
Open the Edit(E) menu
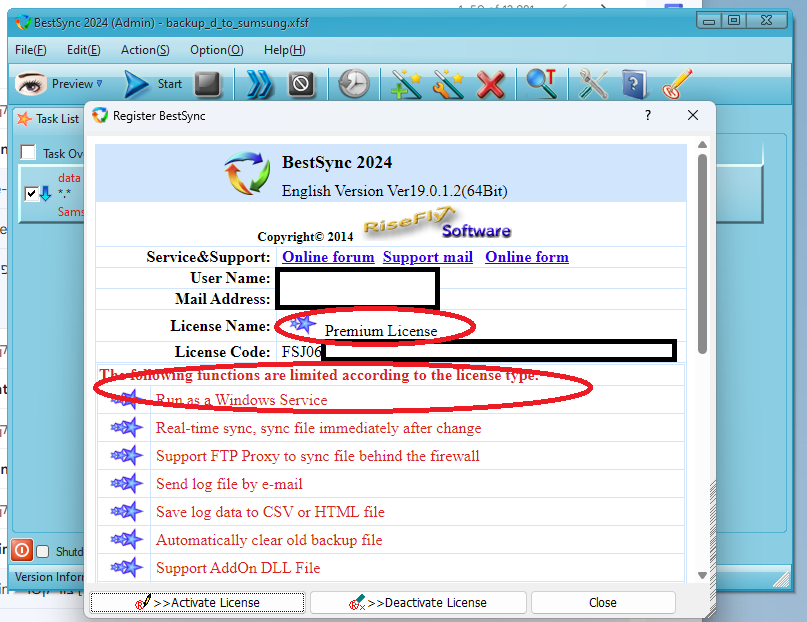[83, 50]
